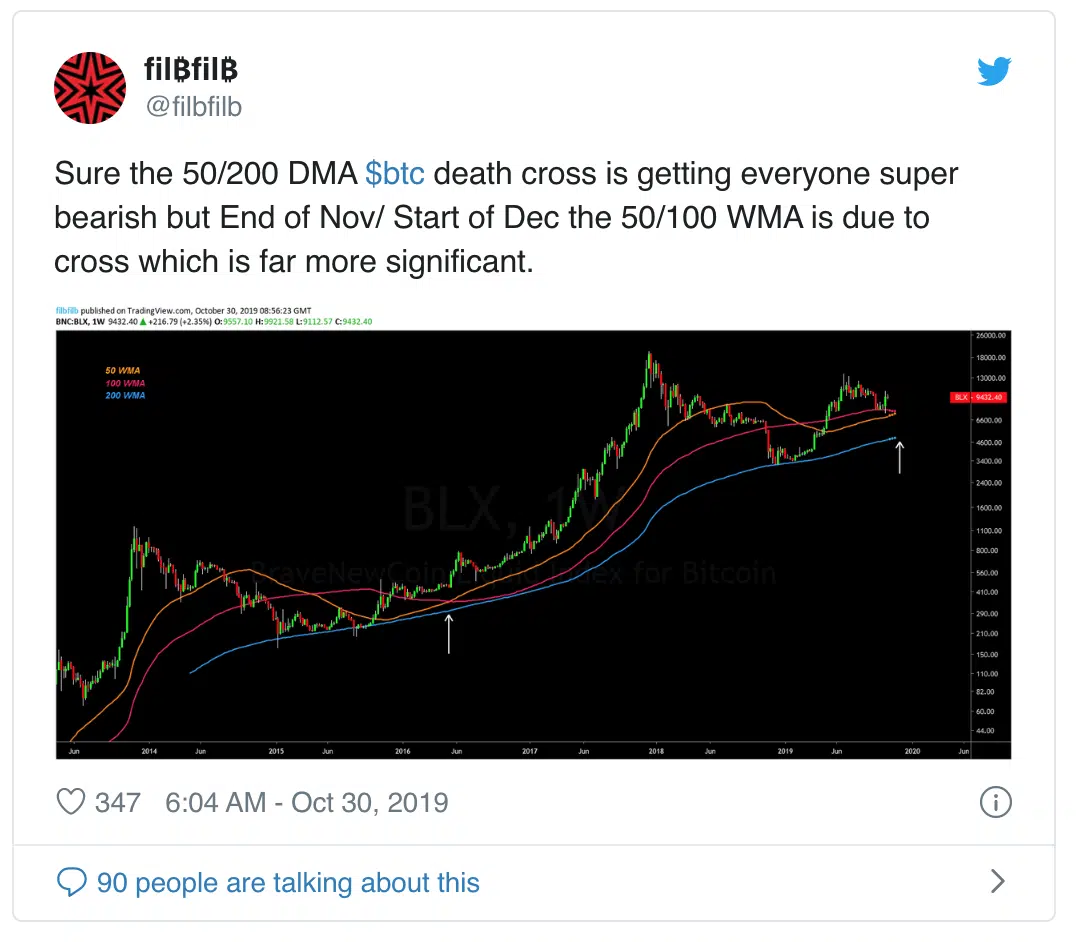Click the 347 likes count

(117, 803)
